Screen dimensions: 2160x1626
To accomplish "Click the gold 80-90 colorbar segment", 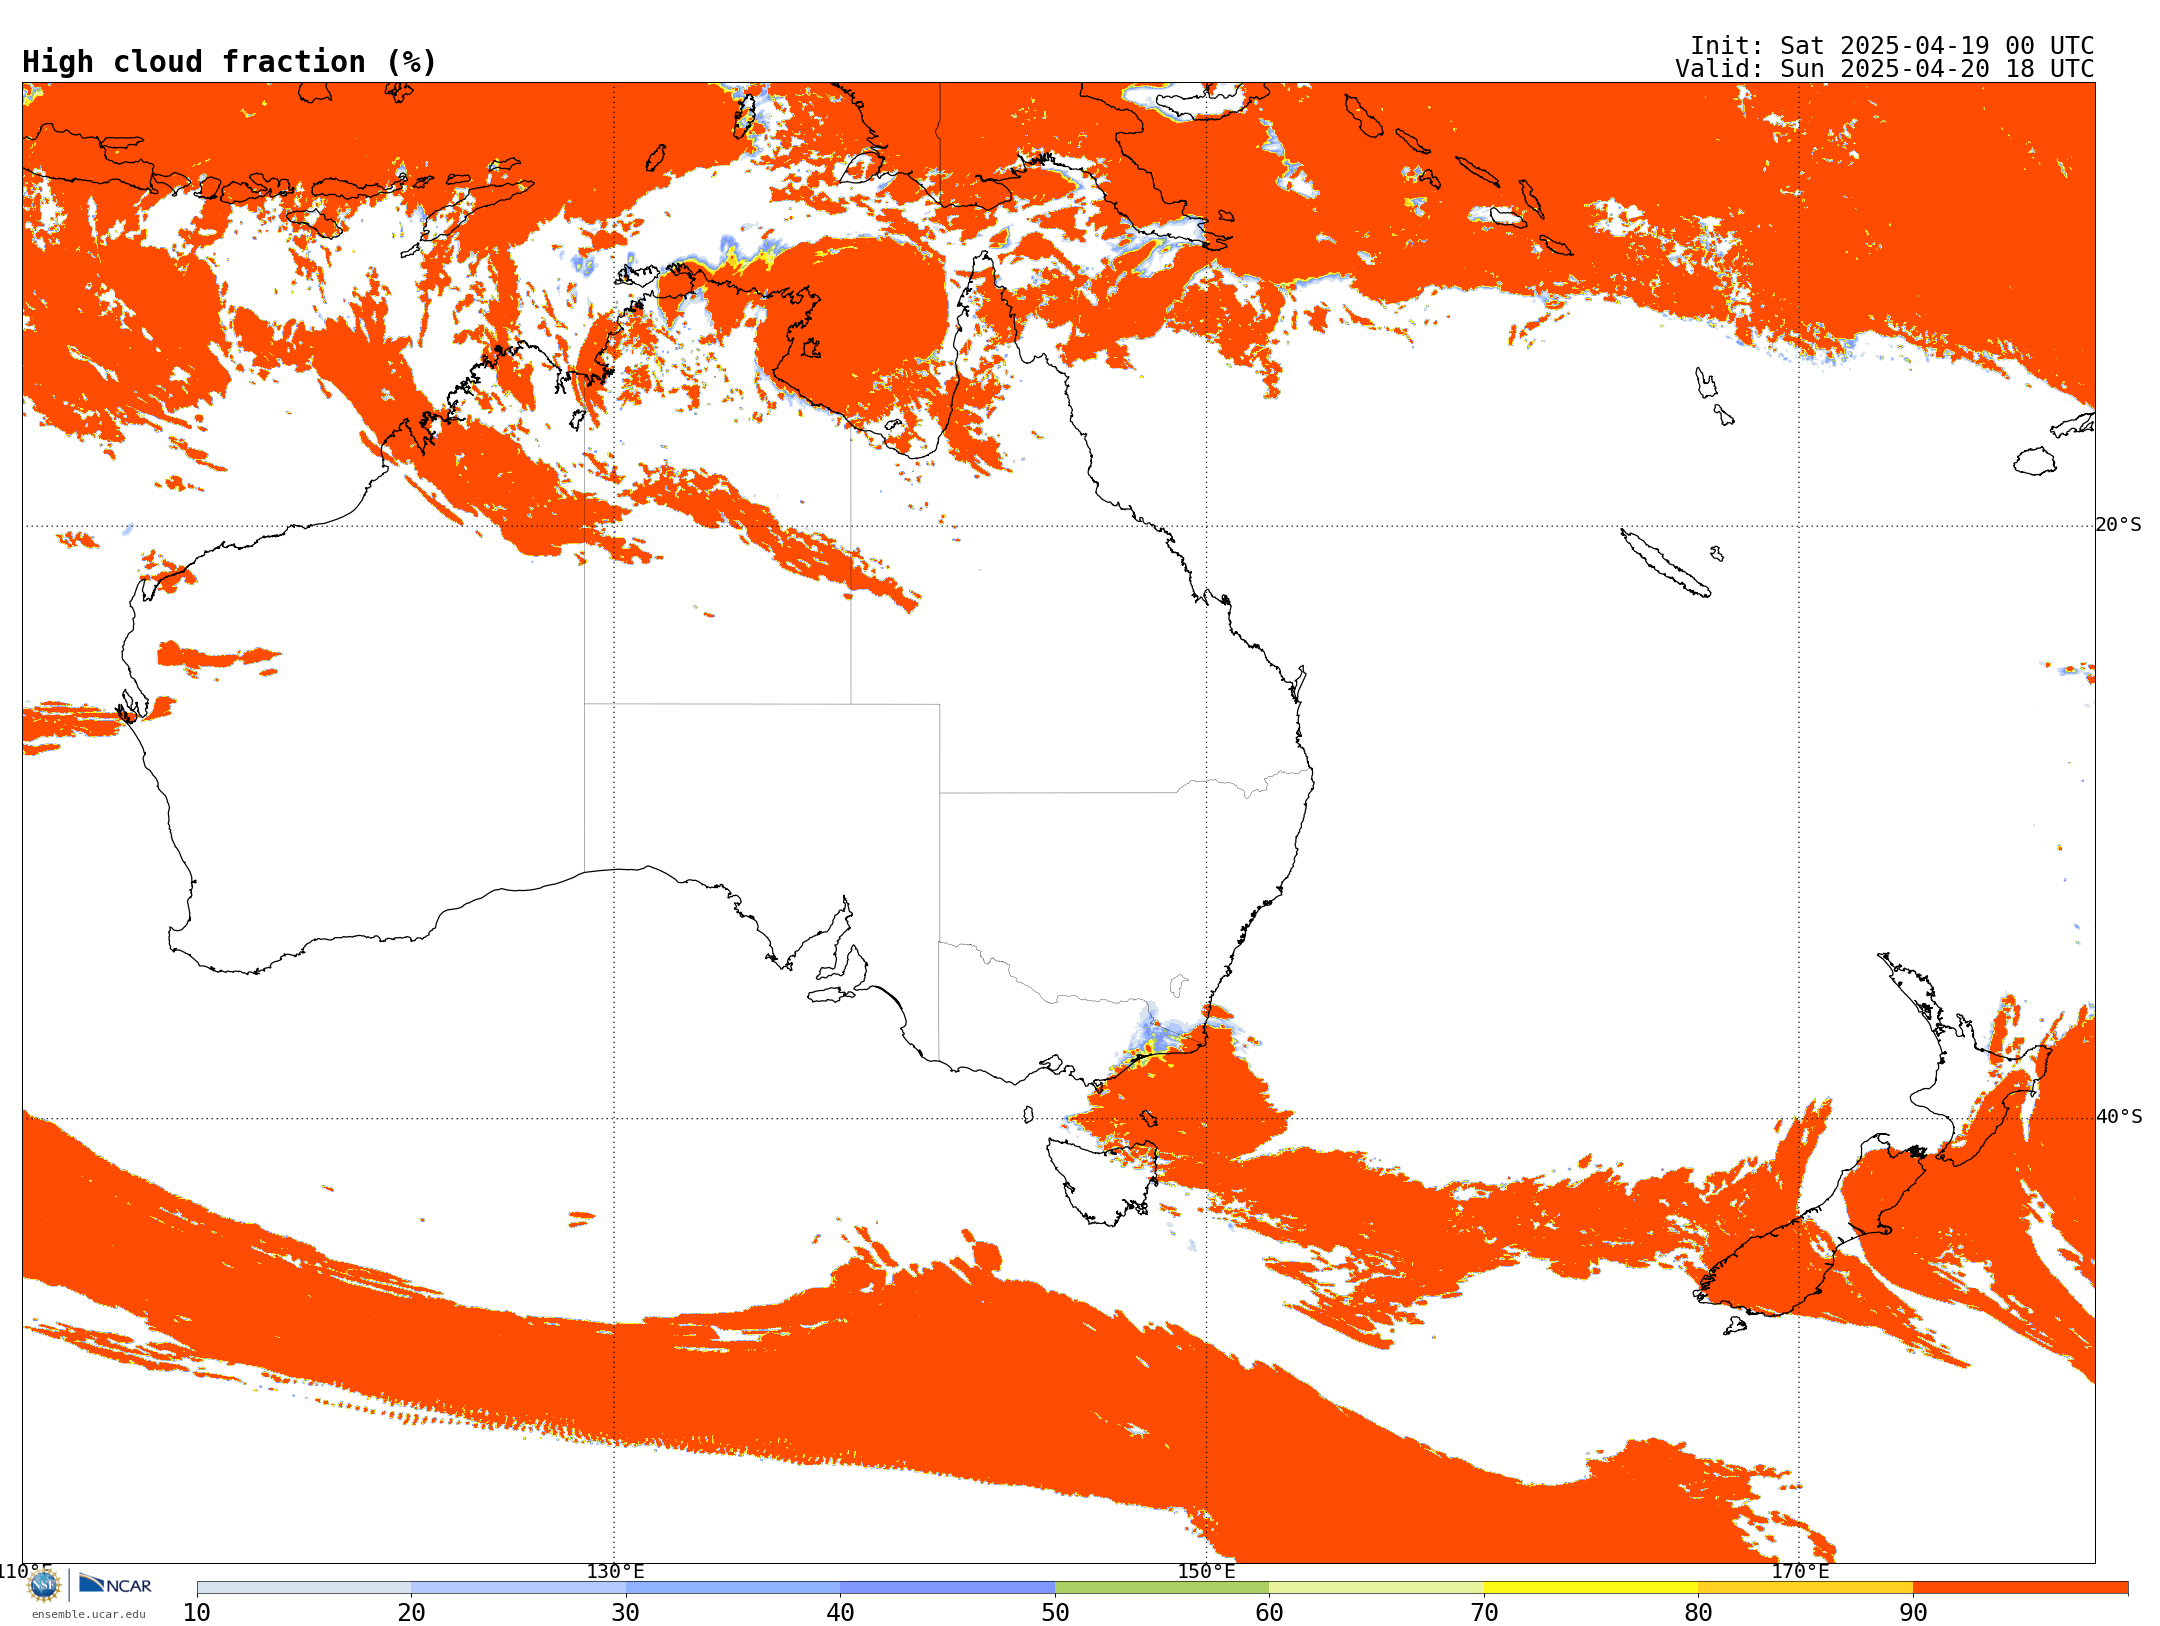I will 1805,1588.
